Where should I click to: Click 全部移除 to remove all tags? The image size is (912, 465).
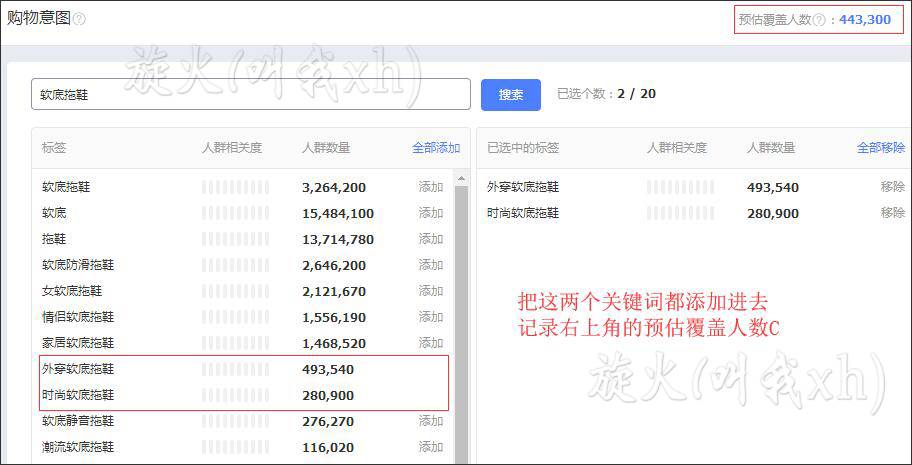pyautogui.click(x=880, y=148)
